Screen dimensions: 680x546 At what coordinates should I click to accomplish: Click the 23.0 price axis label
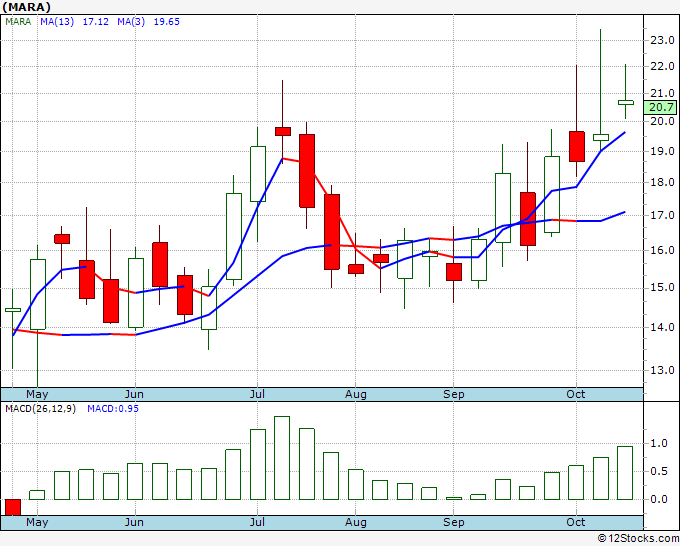(x=662, y=40)
